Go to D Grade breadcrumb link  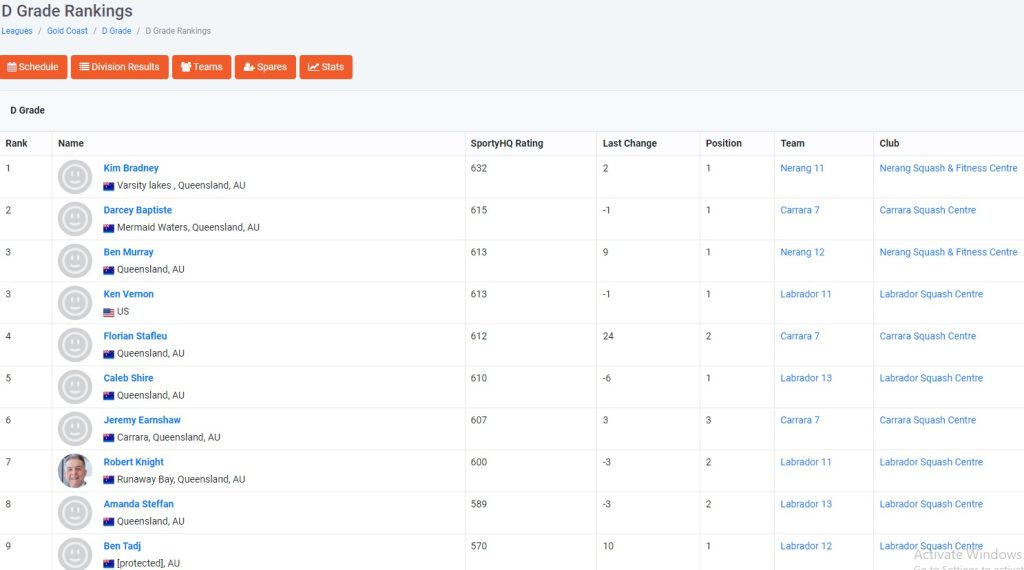pos(116,31)
